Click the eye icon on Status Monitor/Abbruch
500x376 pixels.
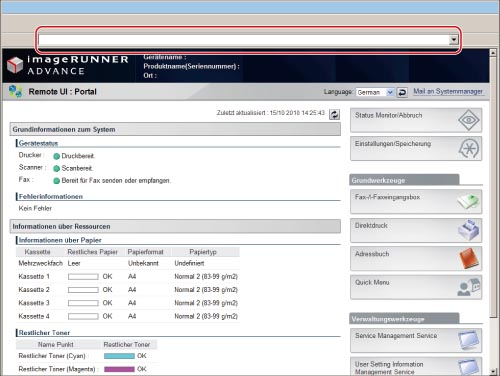point(468,120)
